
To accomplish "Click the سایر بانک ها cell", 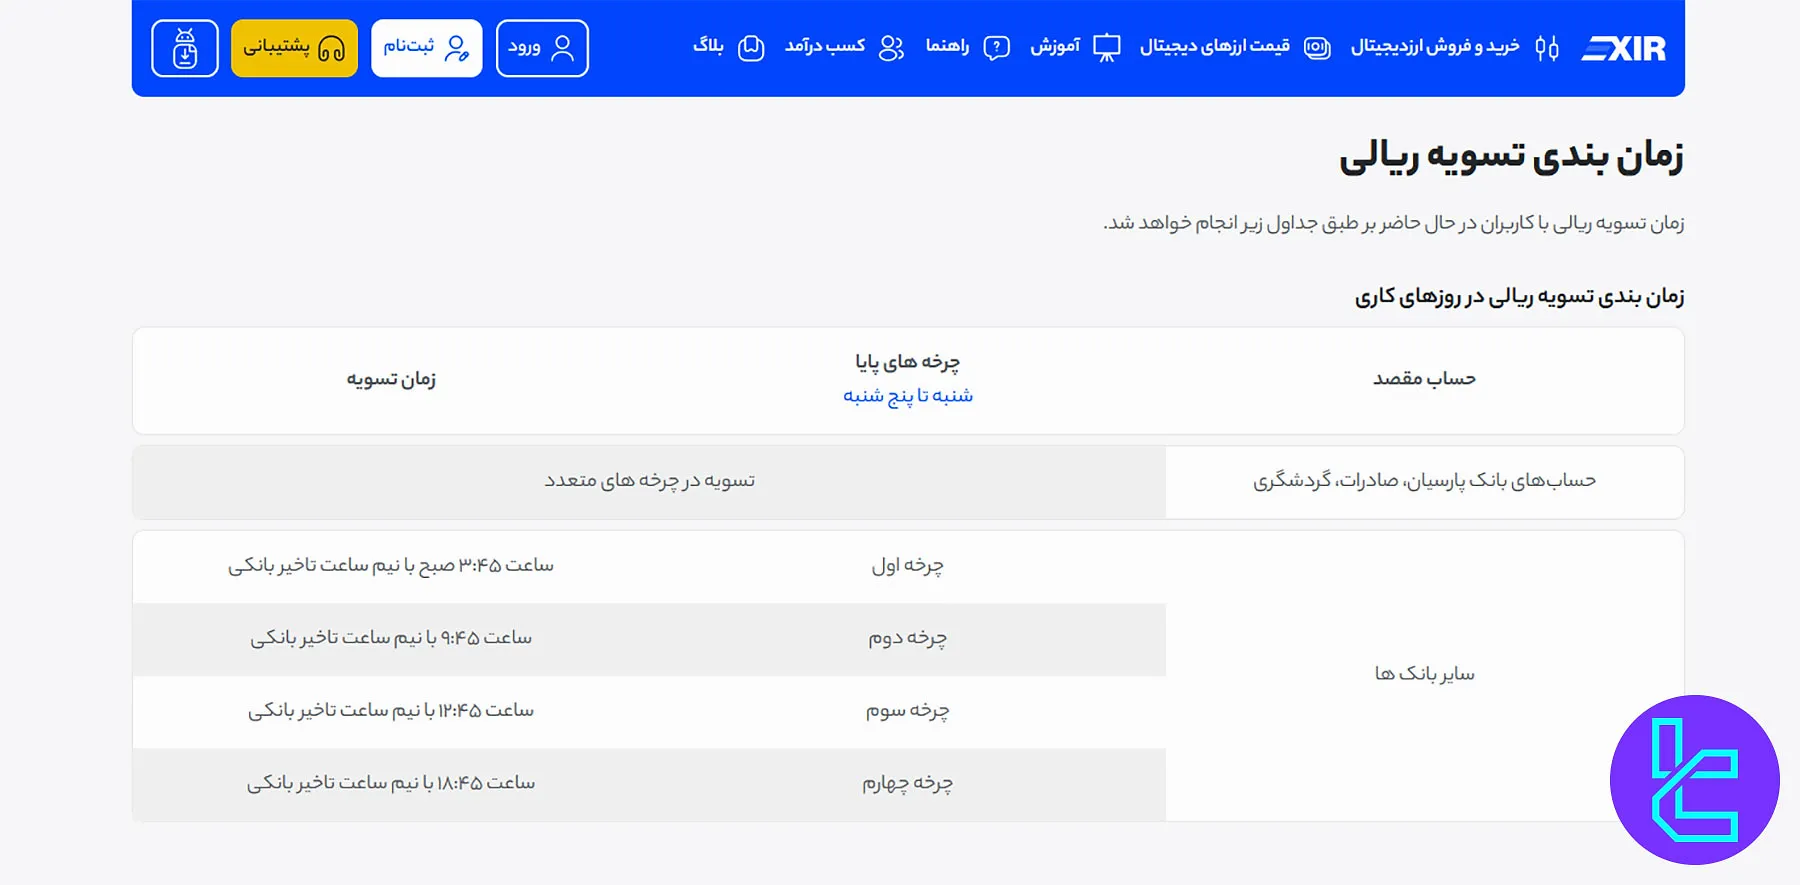I will click(x=1424, y=675).
